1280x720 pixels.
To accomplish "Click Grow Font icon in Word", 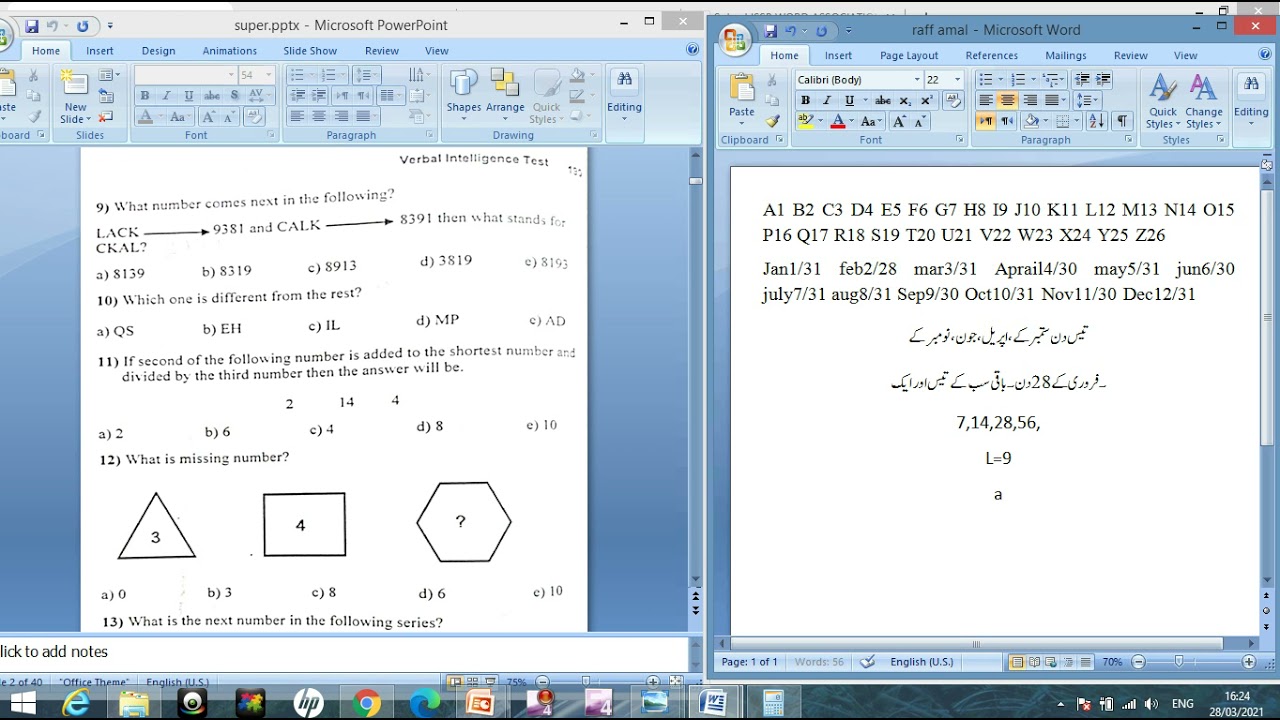I will point(899,121).
